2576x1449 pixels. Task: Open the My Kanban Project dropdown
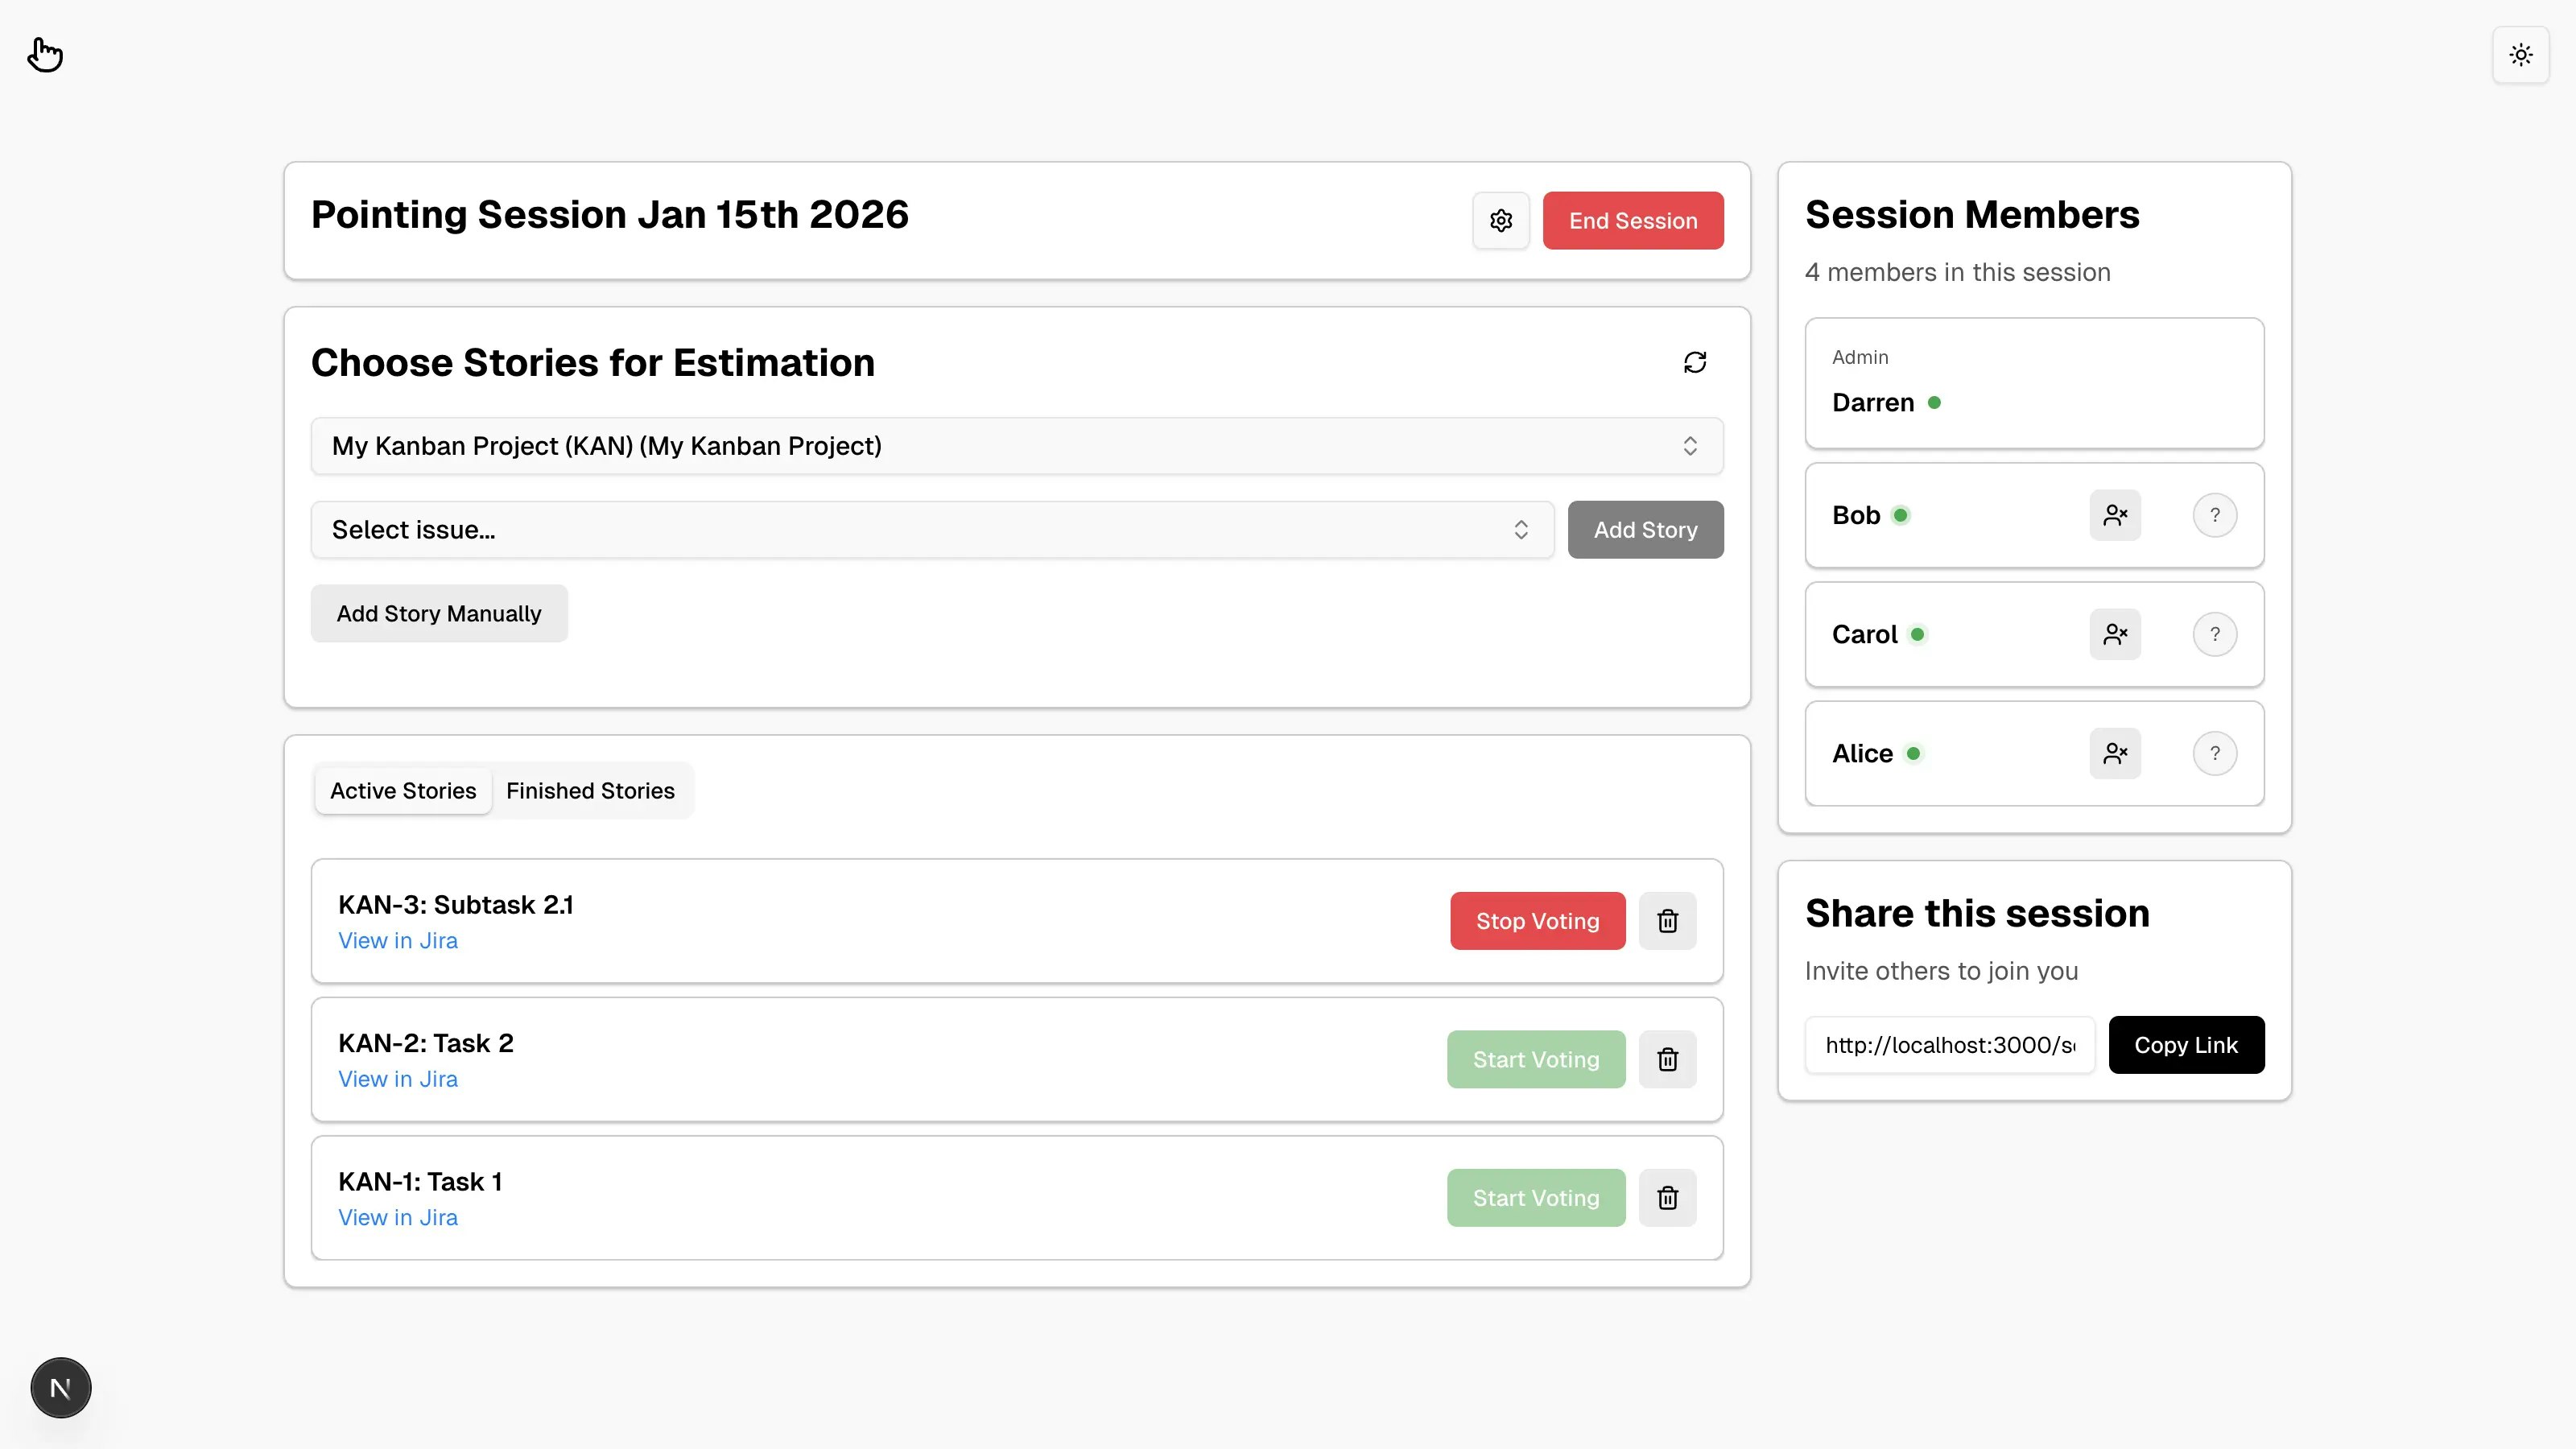click(1016, 446)
